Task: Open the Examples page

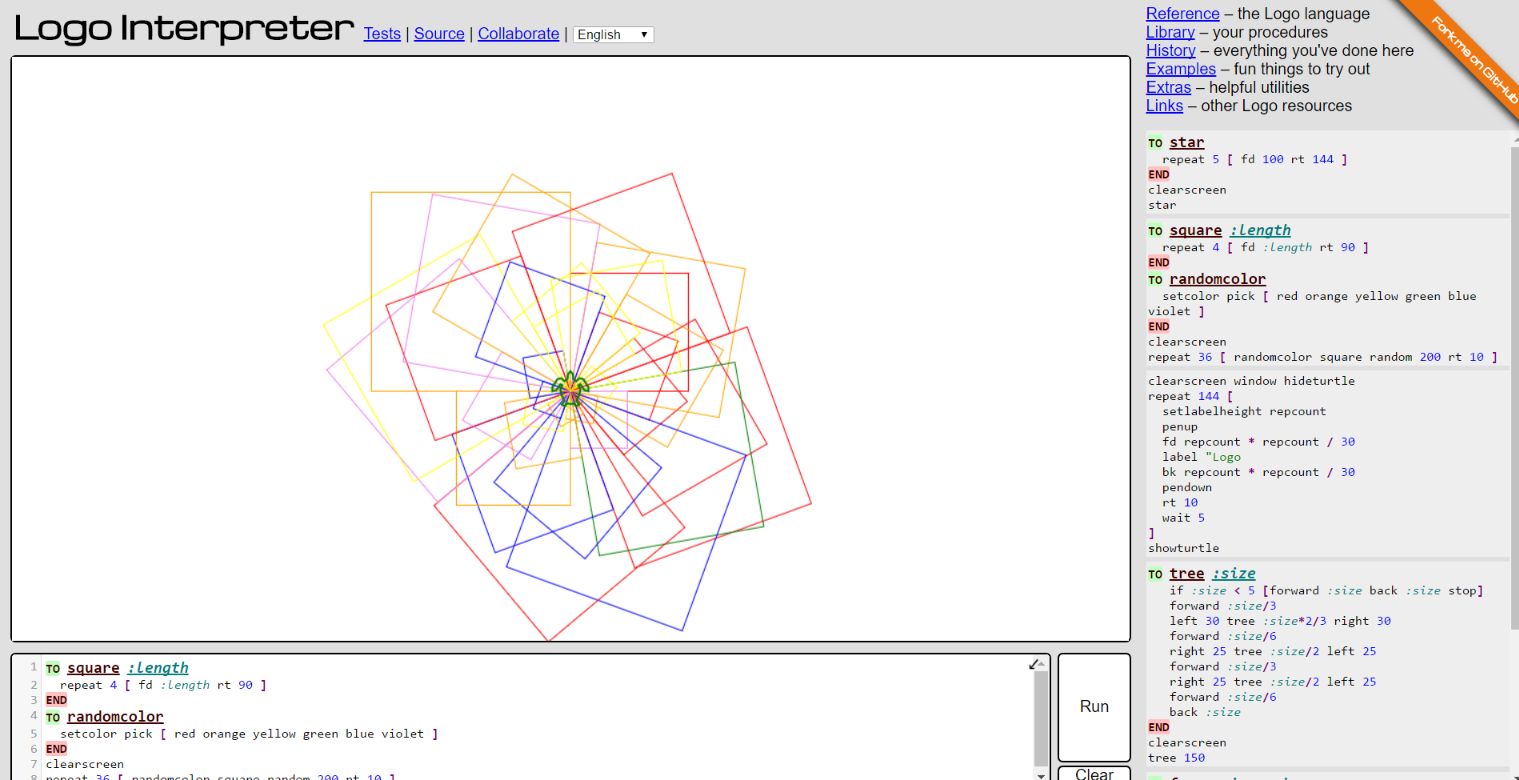Action: pos(1180,69)
